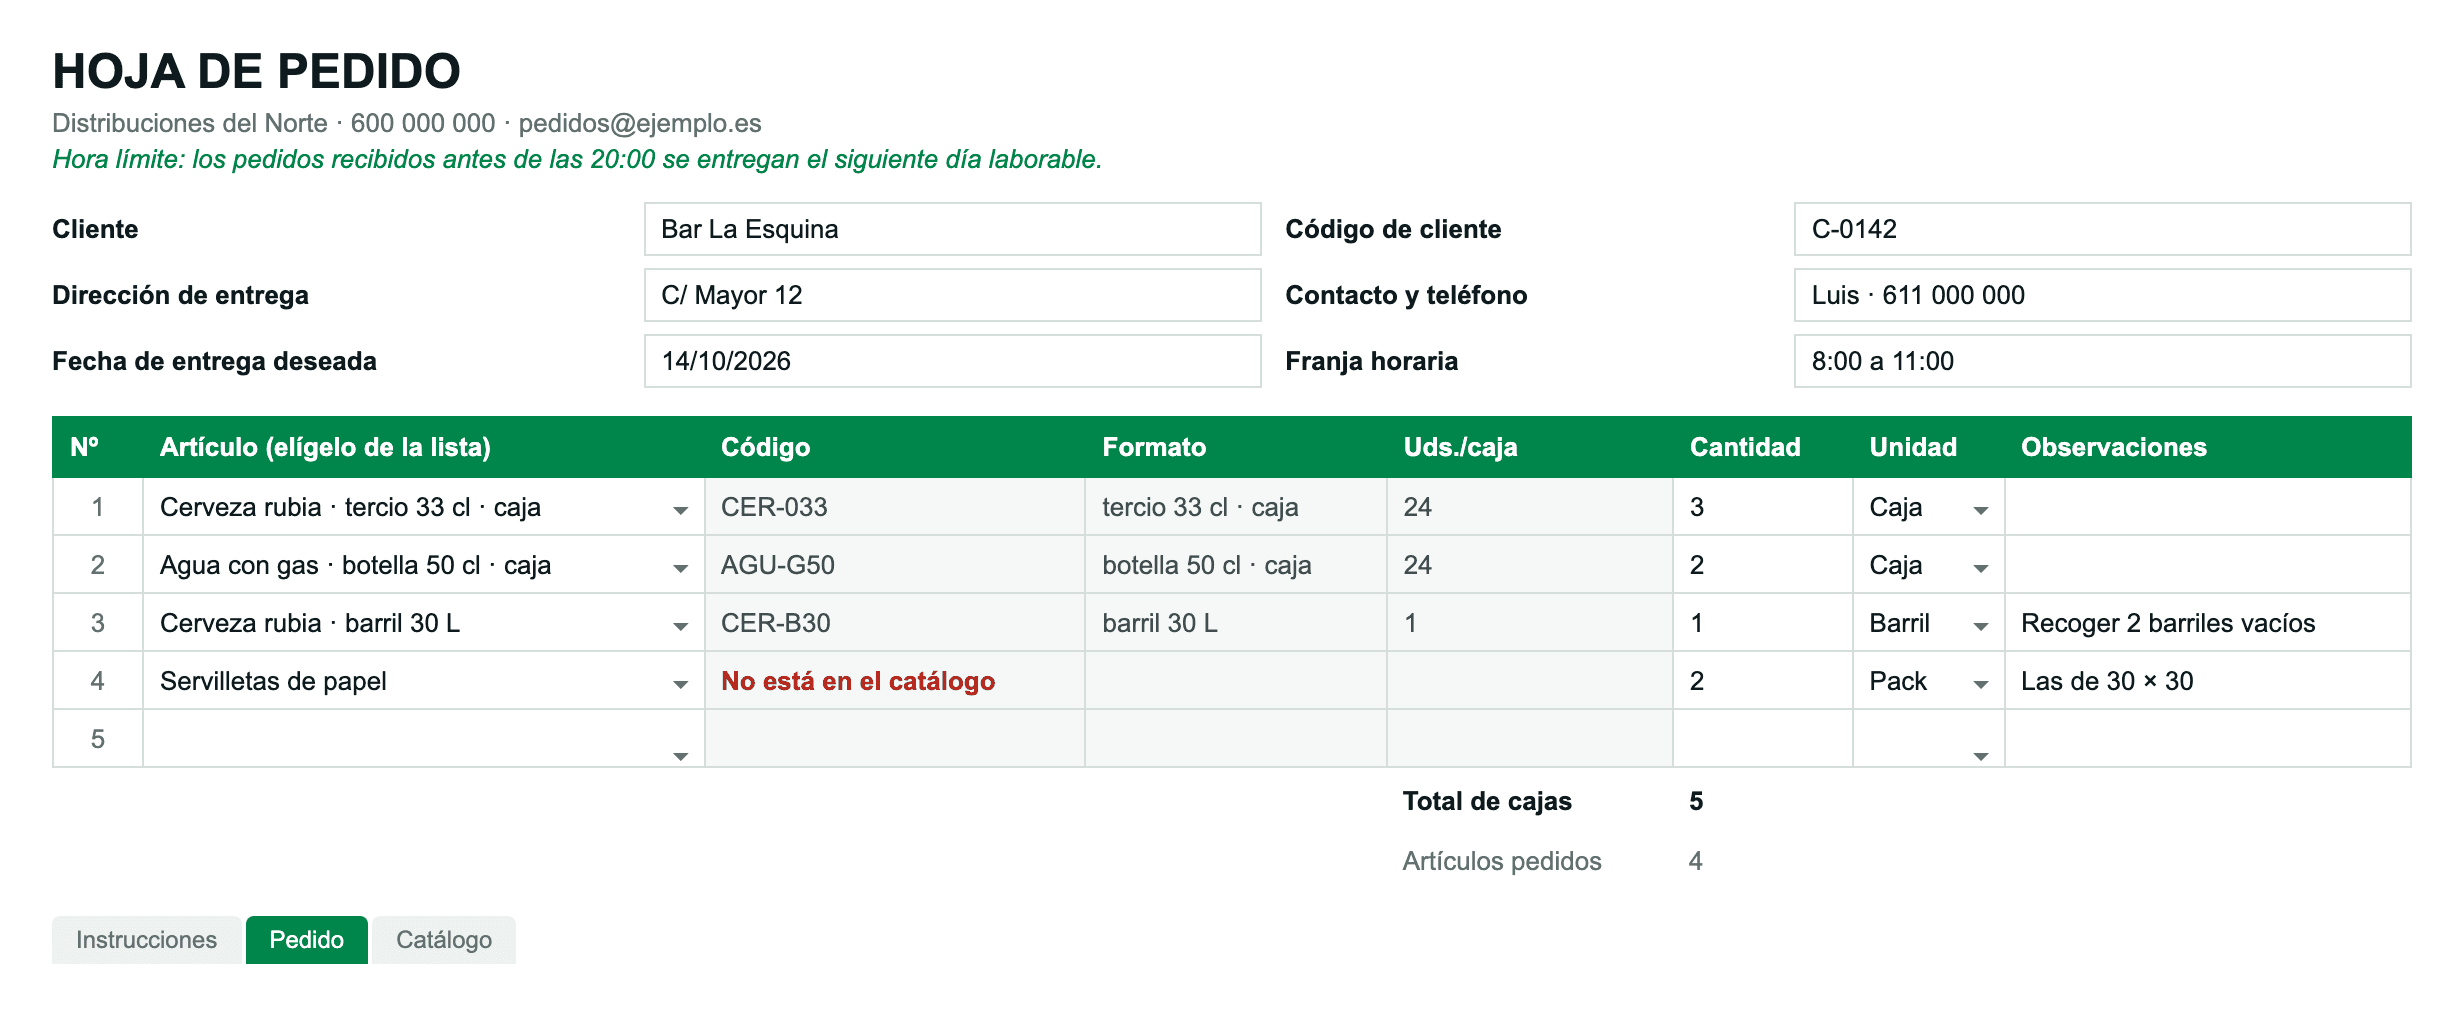This screenshot has width=2464, height=1016.
Task: Select code cell AGU-G50
Action: (895, 565)
